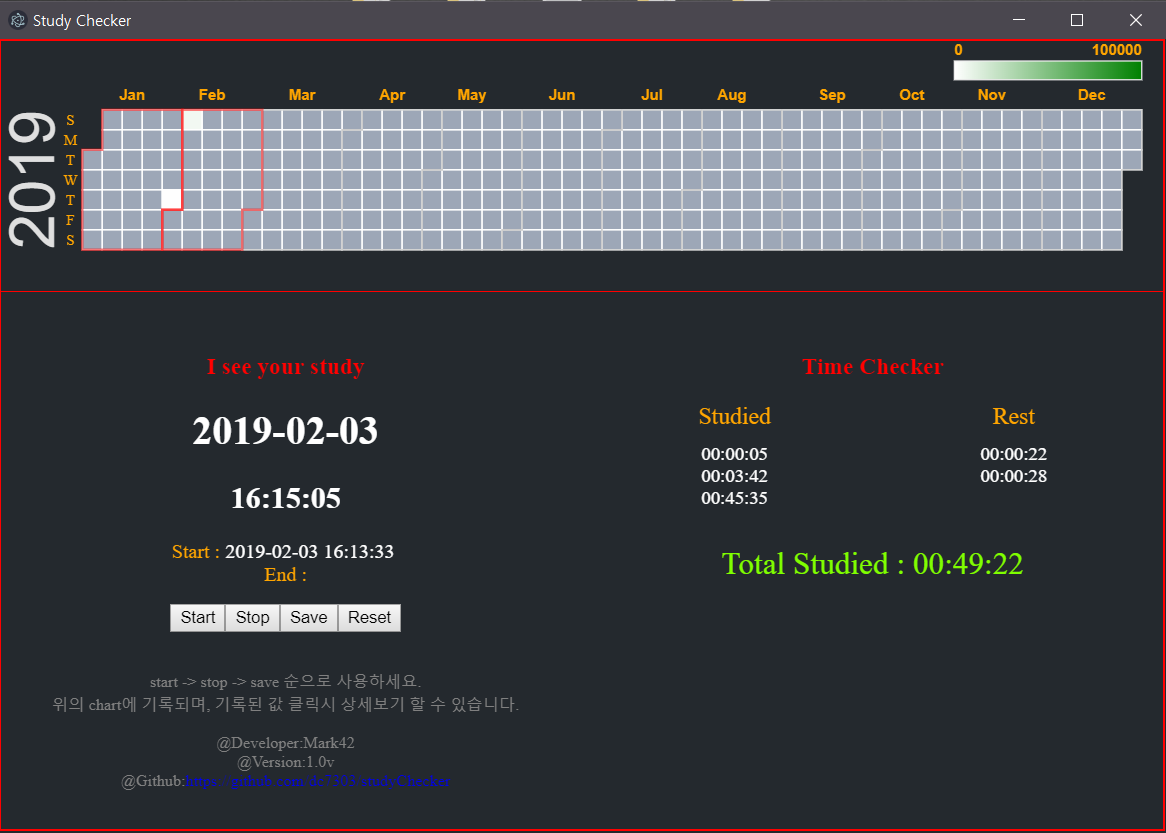The width and height of the screenshot is (1166, 833).
Task: Click the '@Developer:Mark42' text
Action: (286, 743)
